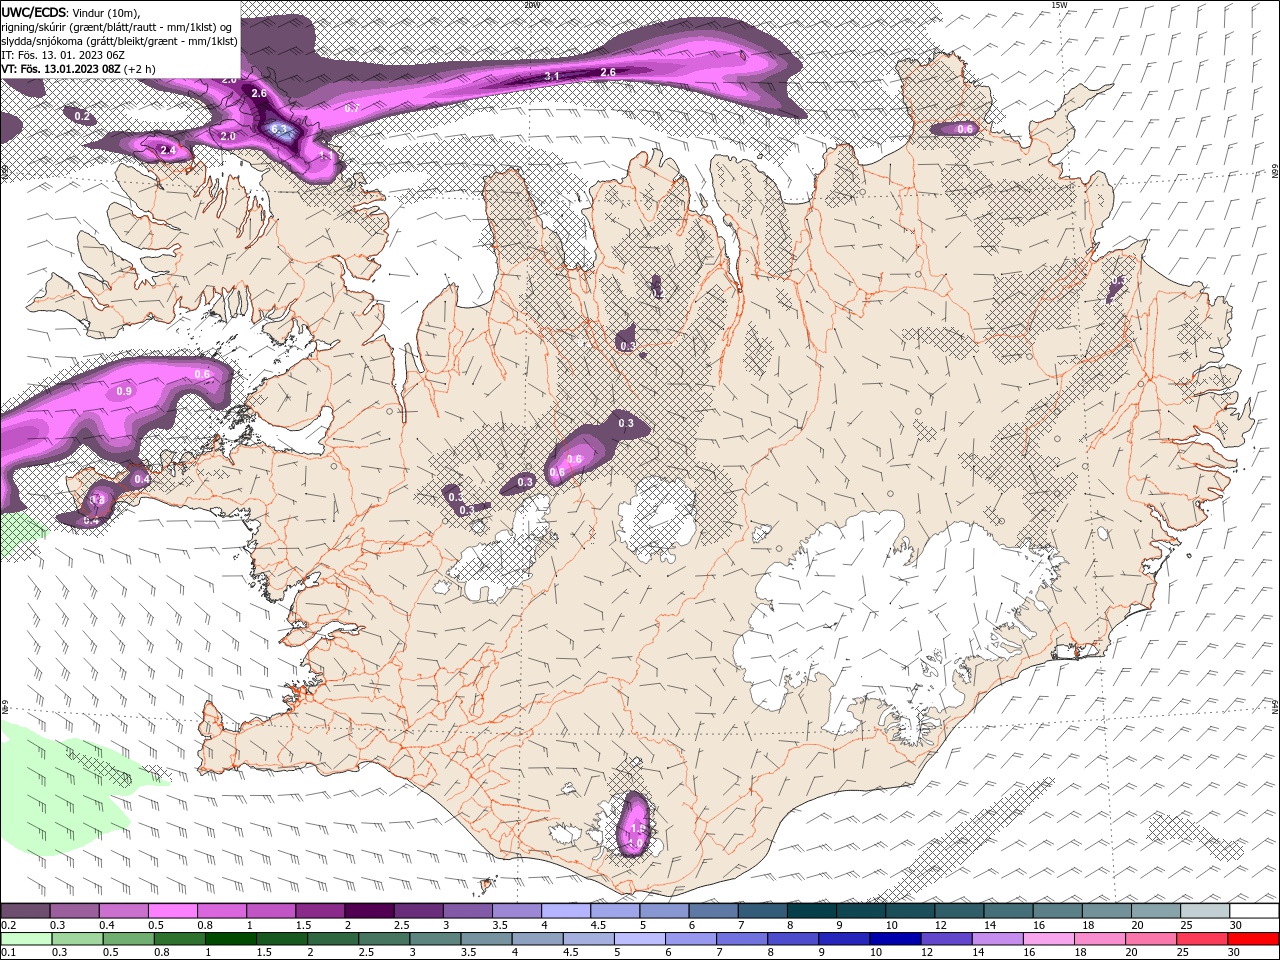
Task: Click the violet swatch labeled 12 in lower legend
Action: click(x=947, y=939)
